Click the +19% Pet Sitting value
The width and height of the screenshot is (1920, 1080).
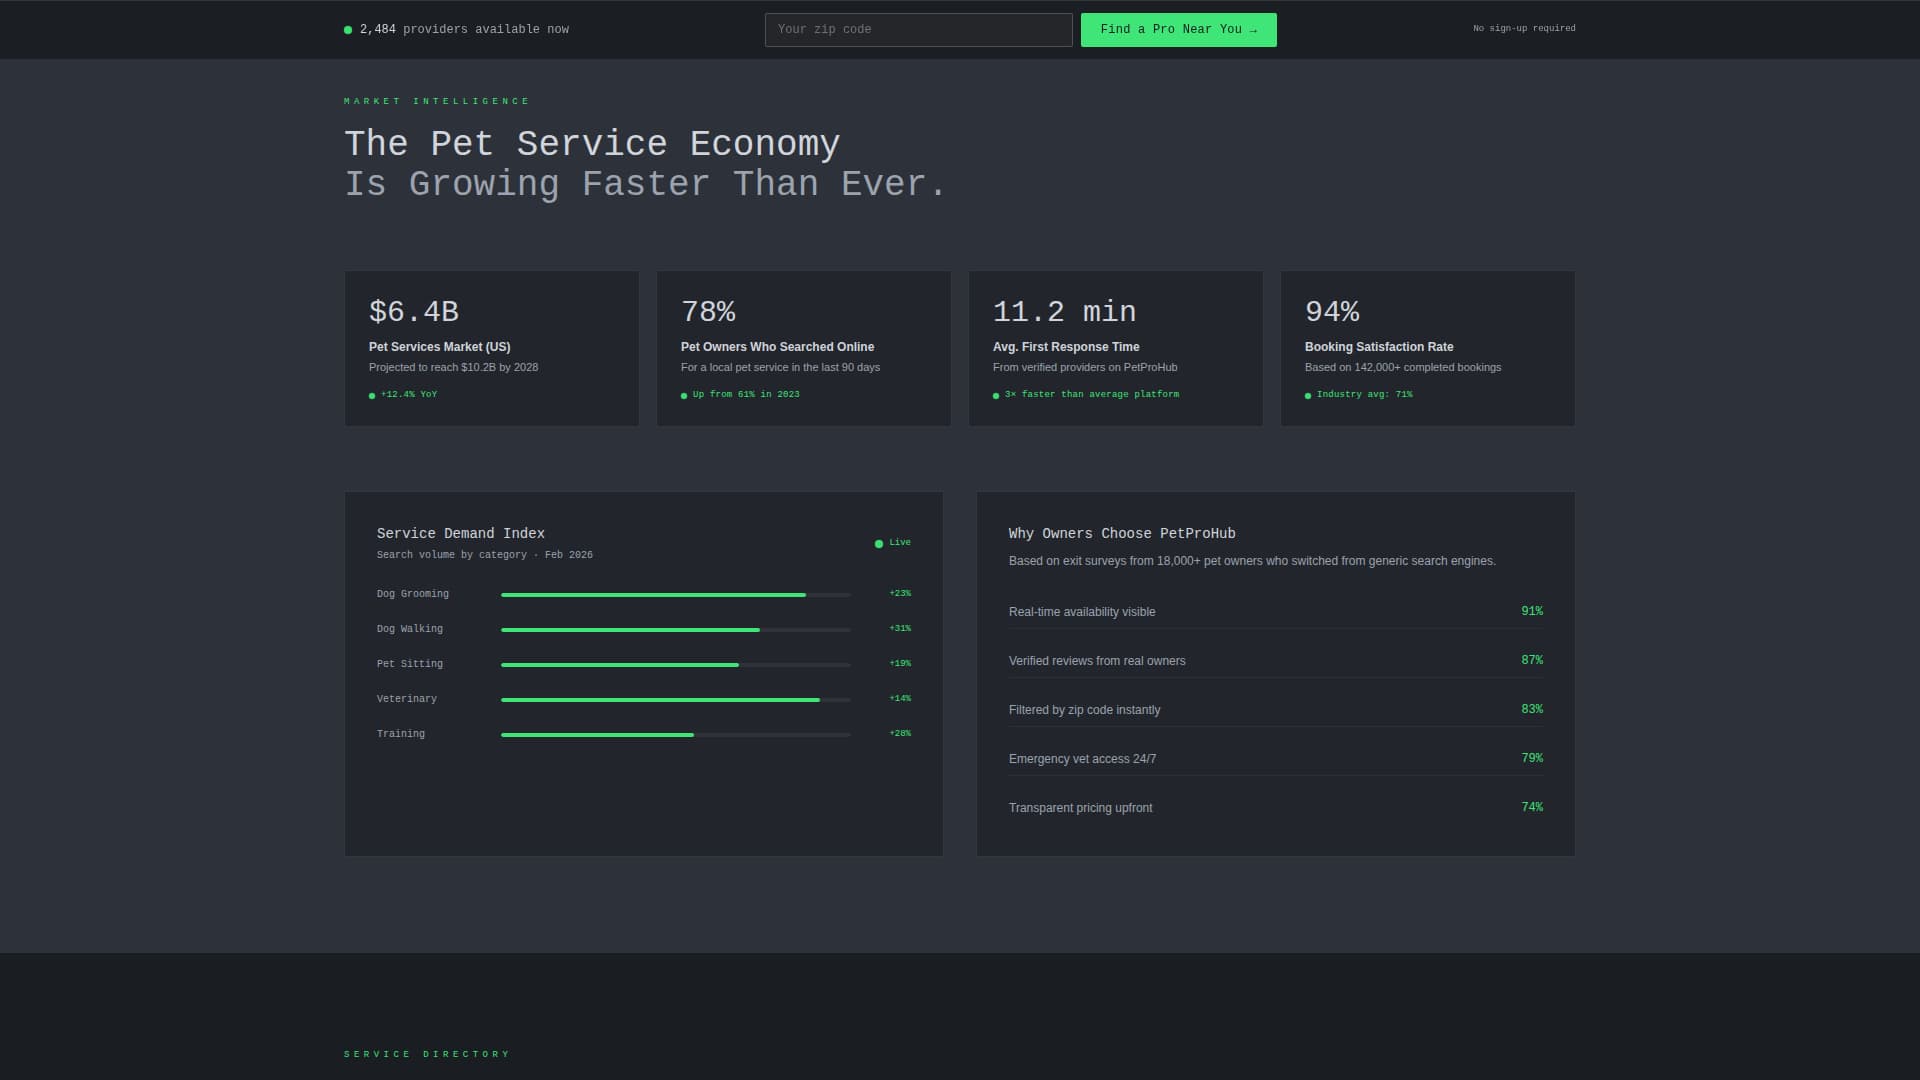click(x=900, y=664)
